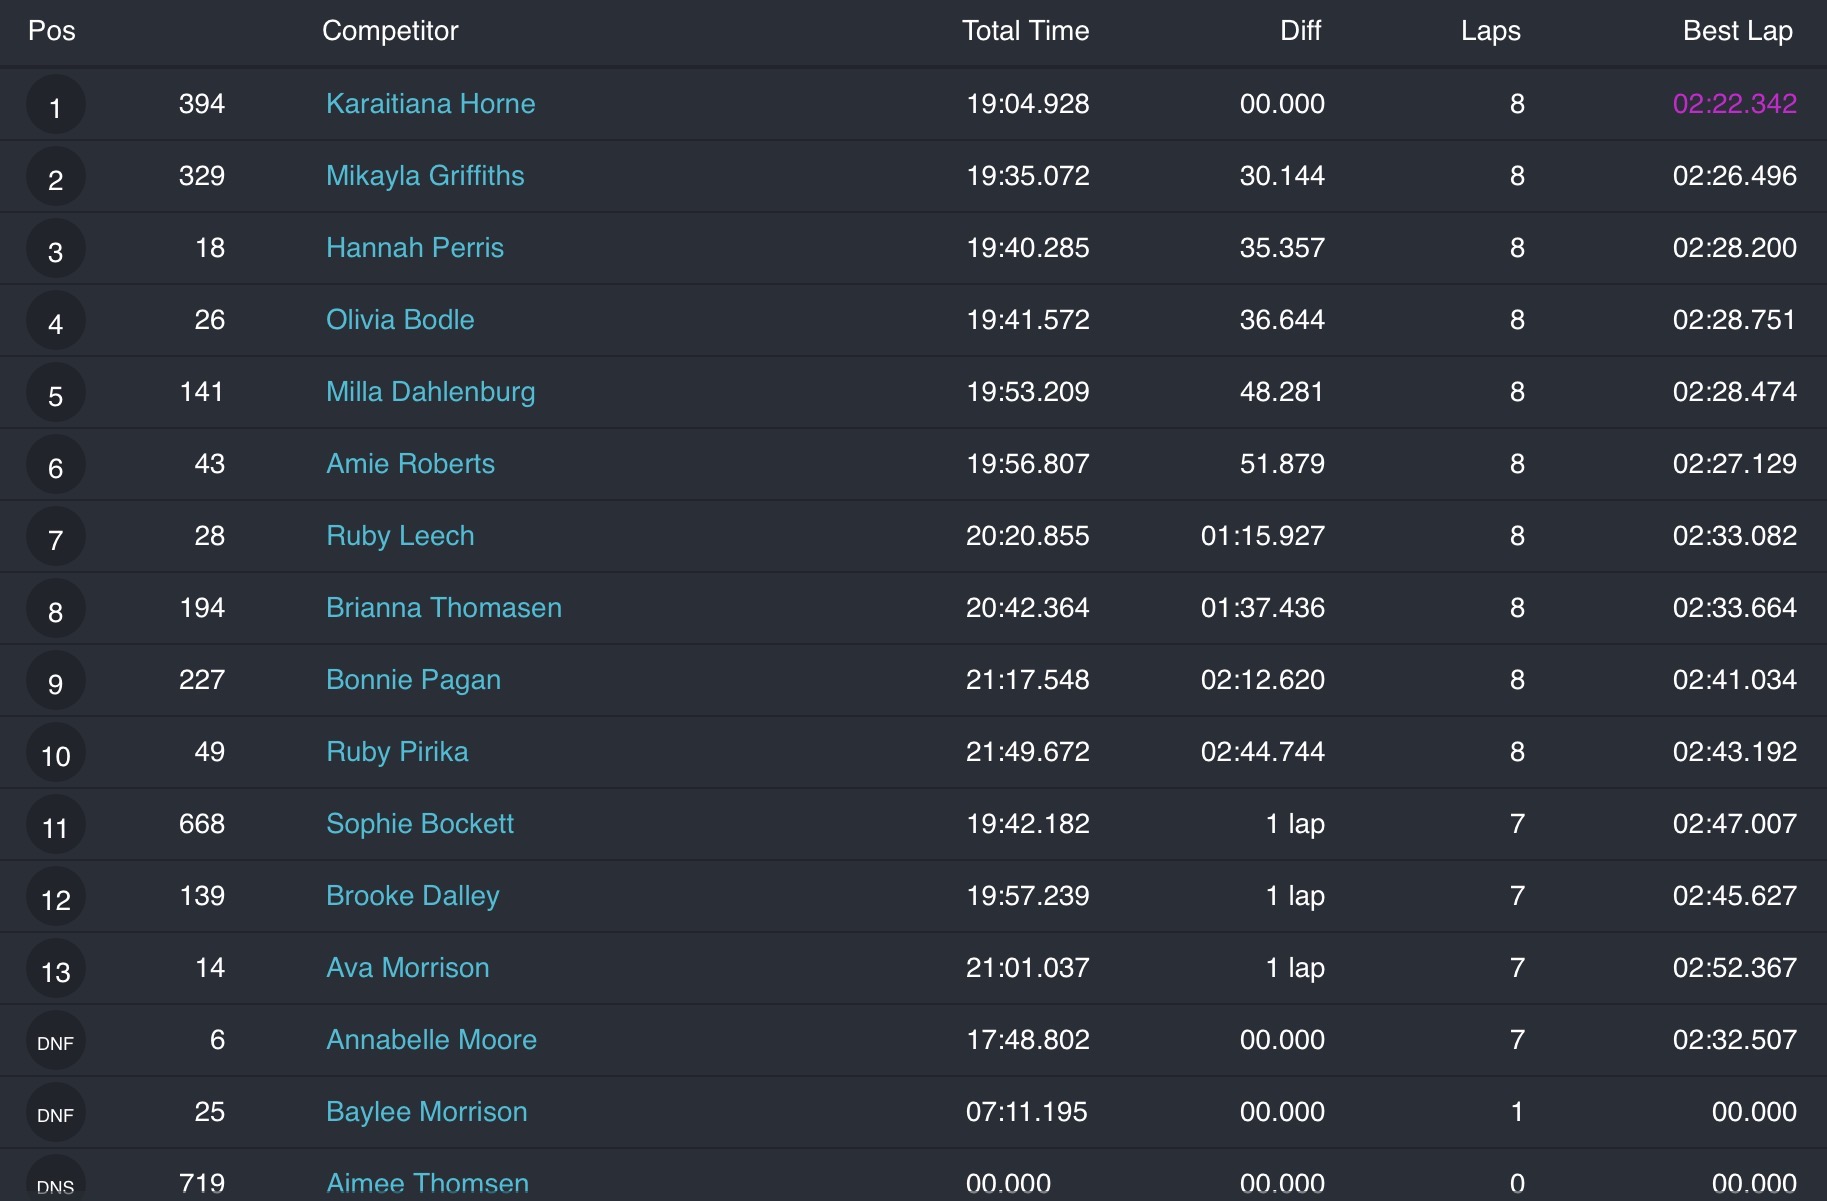Click Olivia Bodle competitor name

(400, 320)
